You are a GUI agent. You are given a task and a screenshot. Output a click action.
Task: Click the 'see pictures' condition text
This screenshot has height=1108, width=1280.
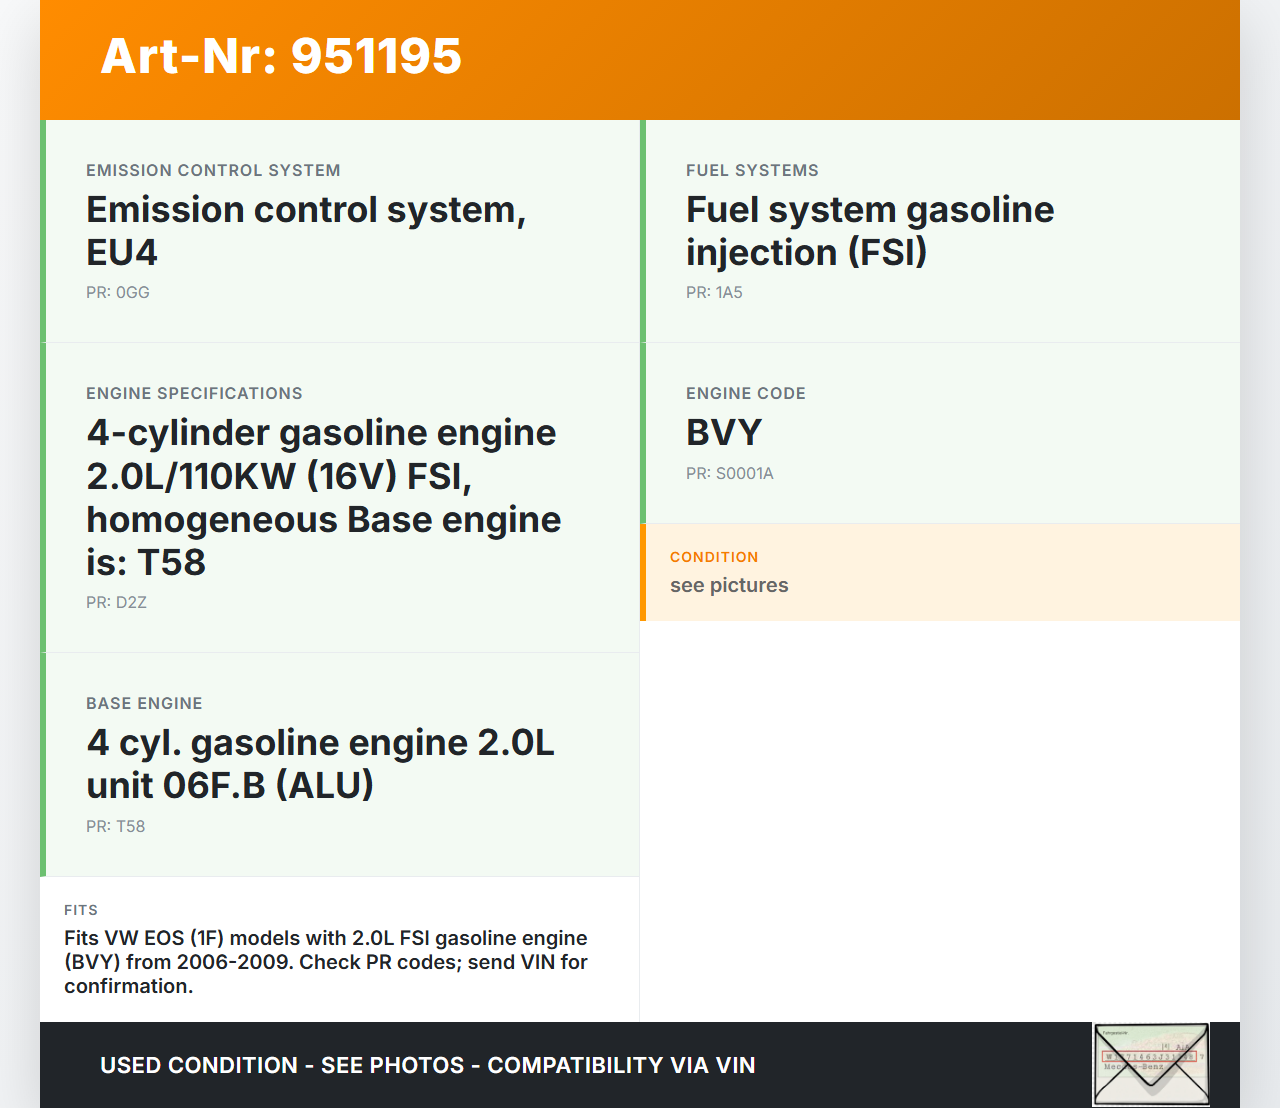[729, 586]
